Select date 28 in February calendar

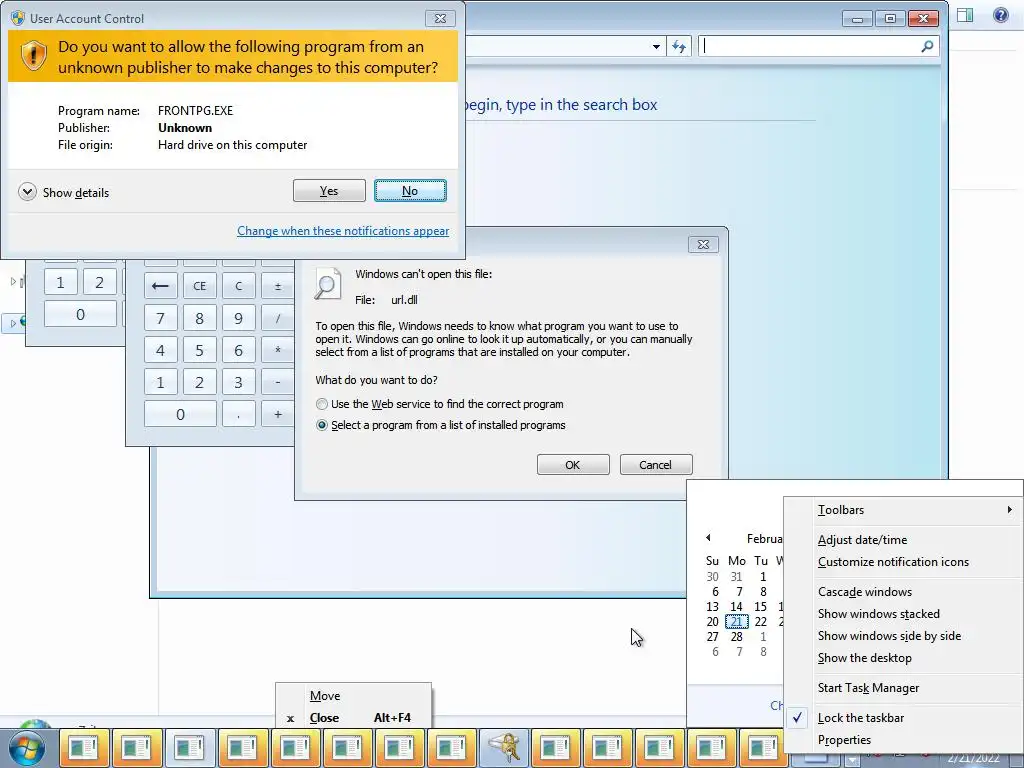click(x=737, y=636)
